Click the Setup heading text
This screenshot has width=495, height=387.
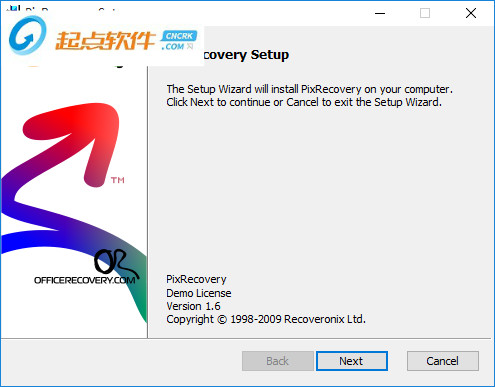point(246,55)
